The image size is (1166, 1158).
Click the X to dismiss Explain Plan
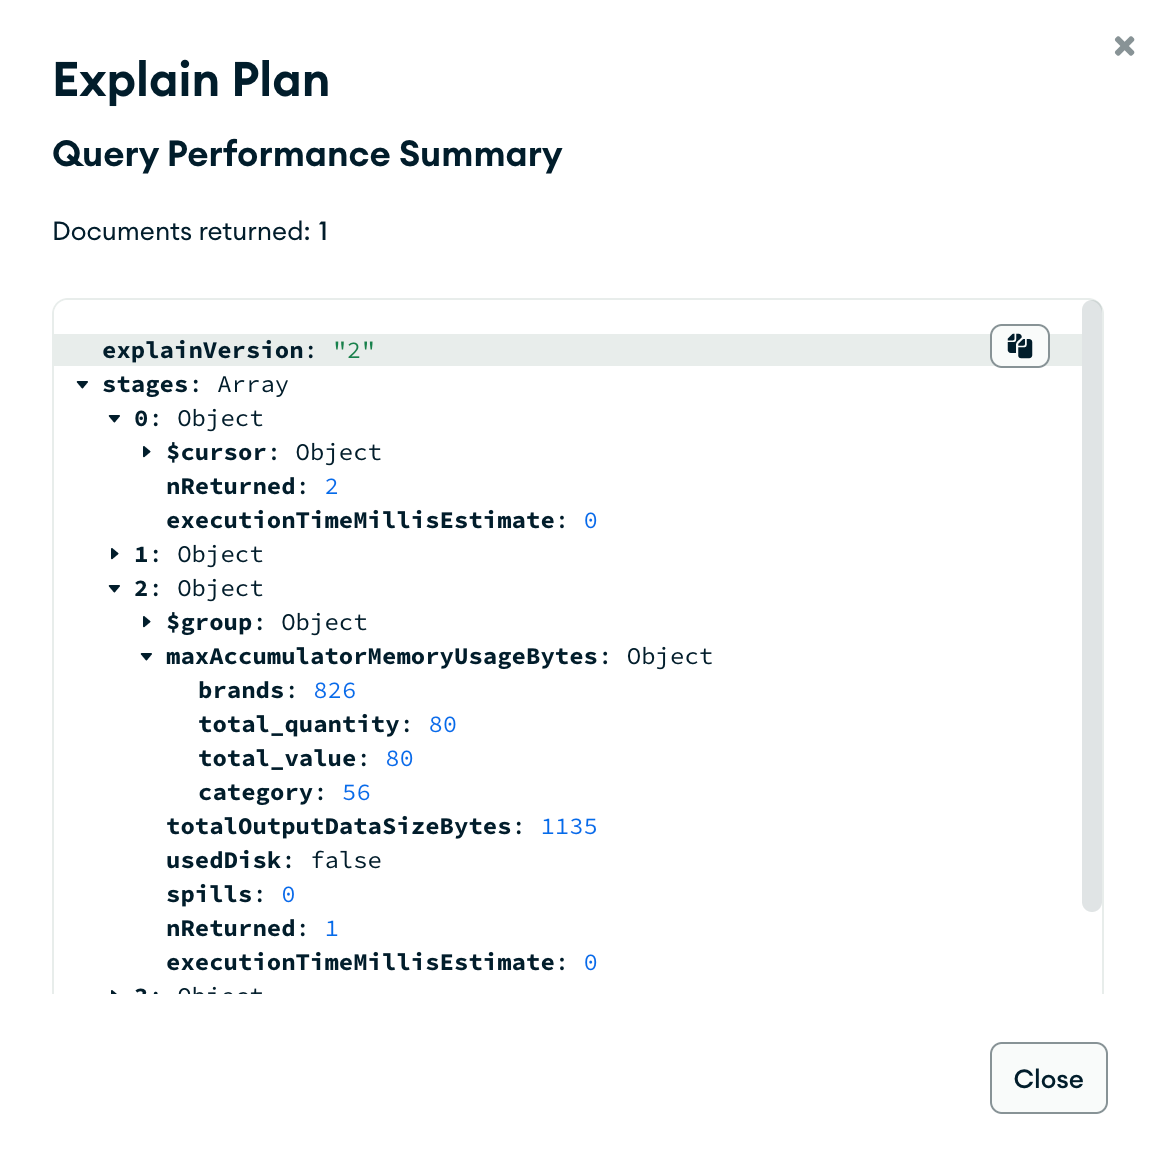(x=1124, y=46)
